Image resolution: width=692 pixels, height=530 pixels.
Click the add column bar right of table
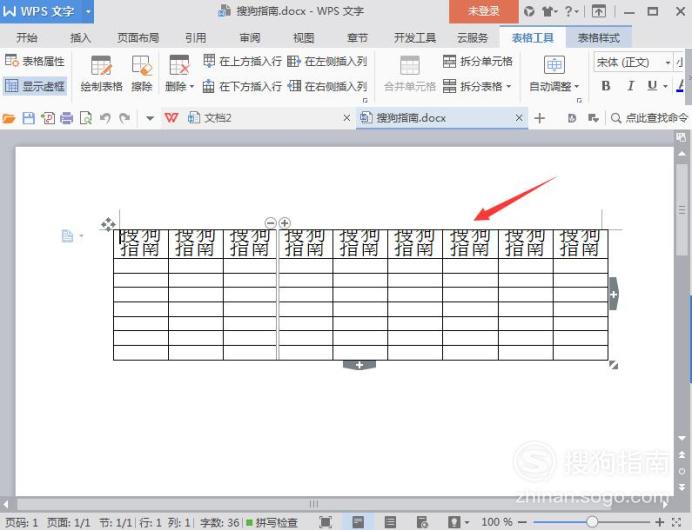tap(613, 294)
